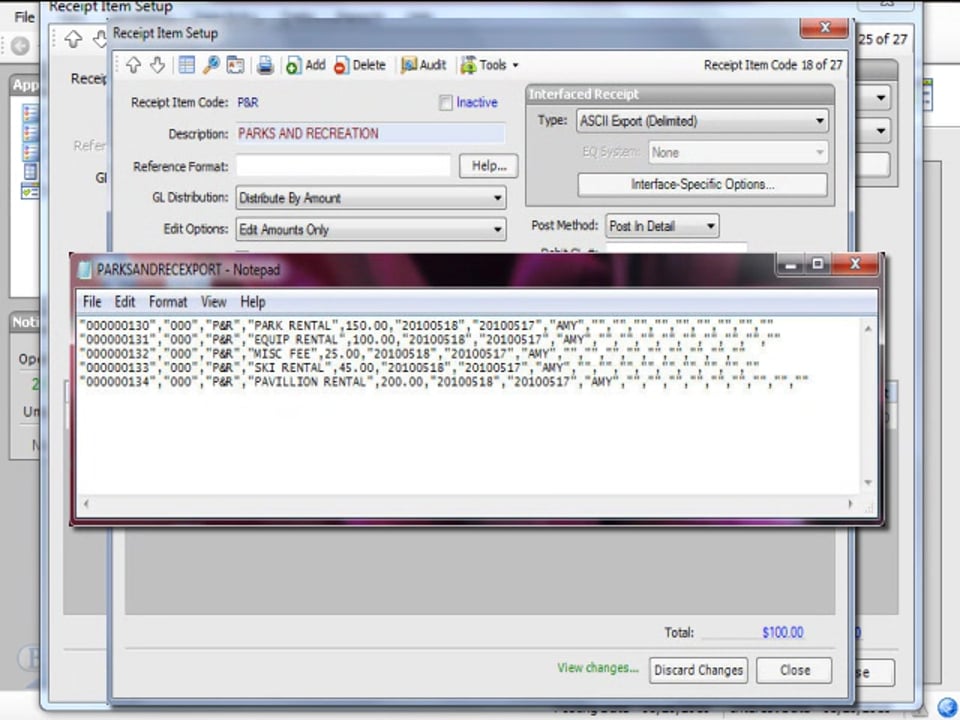Image resolution: width=960 pixels, height=720 pixels.
Task: Select the table icon in left App panel
Action: 30,171
